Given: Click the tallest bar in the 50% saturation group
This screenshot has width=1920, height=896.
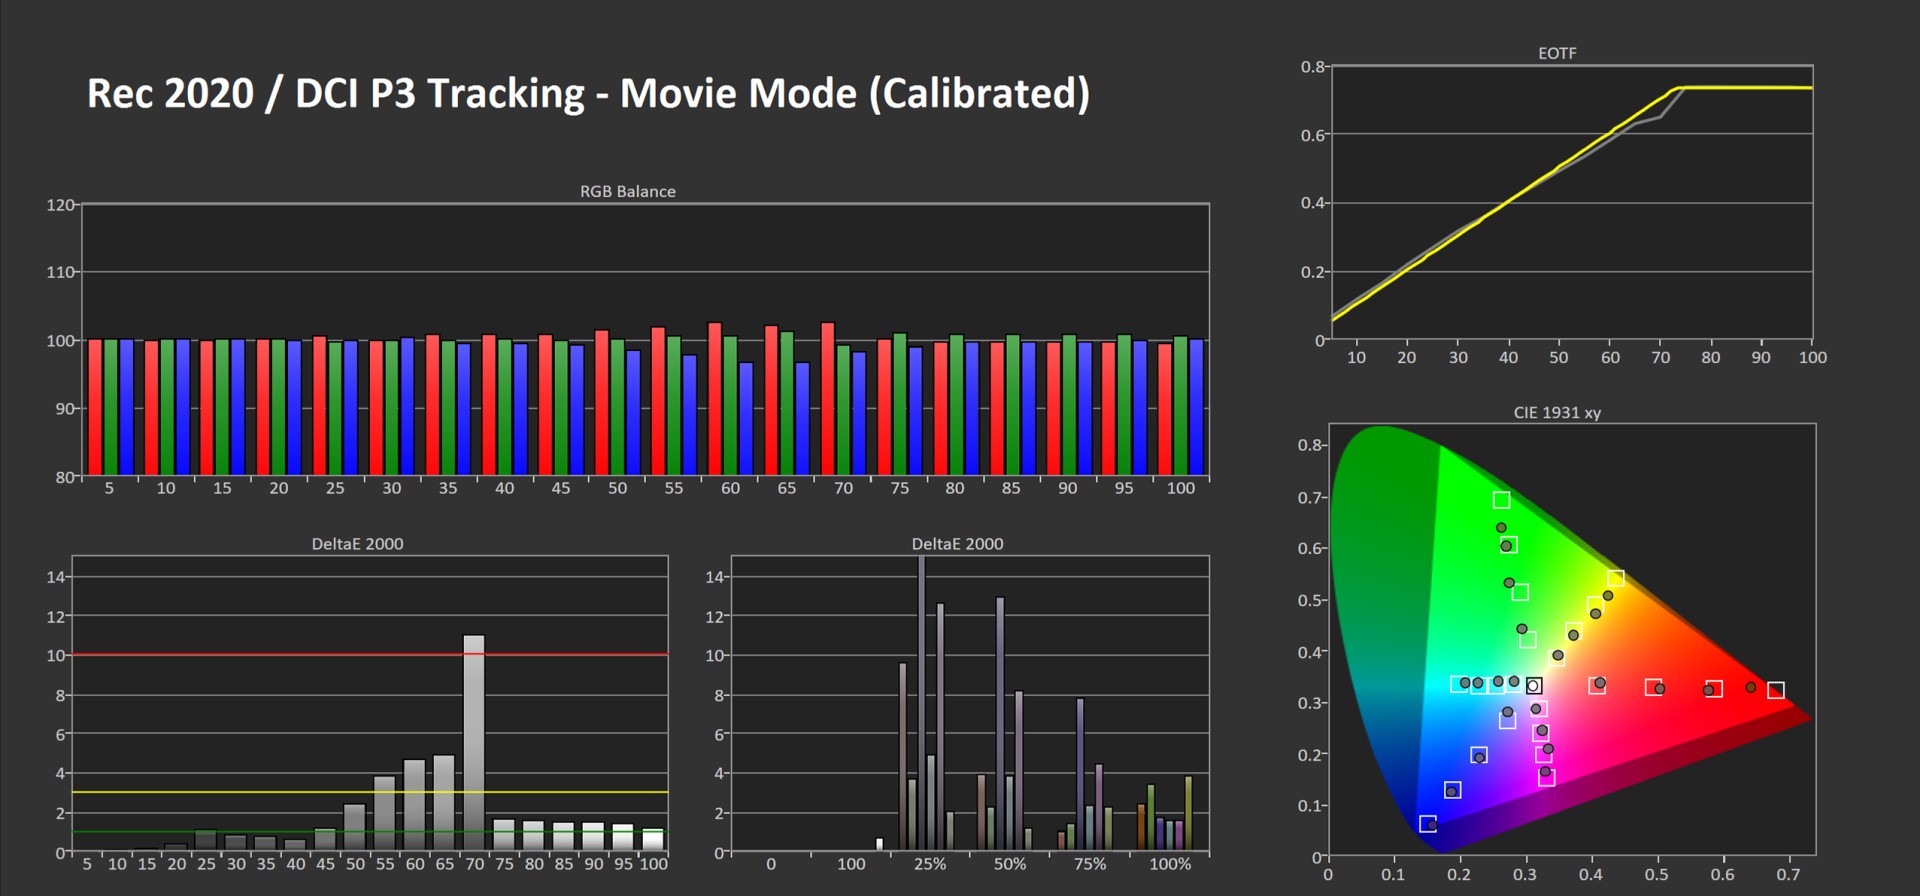Looking at the screenshot, I should click(x=1000, y=722).
